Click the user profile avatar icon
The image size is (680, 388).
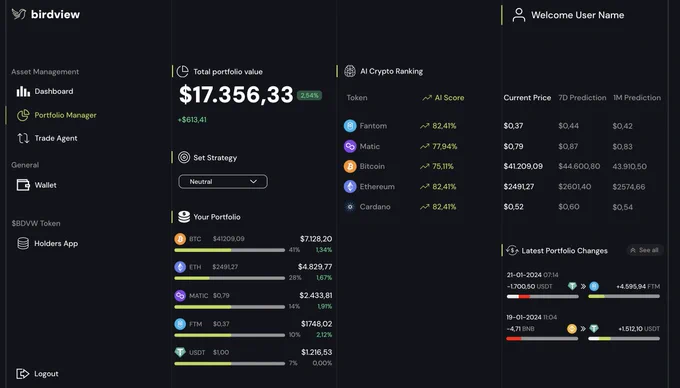pos(519,15)
